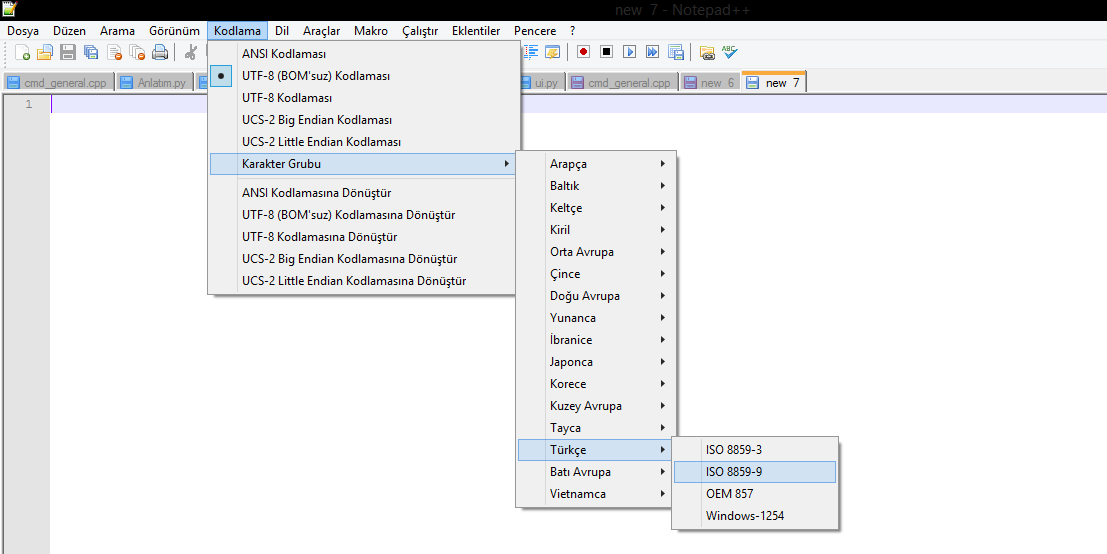Expand the Doğu Avrupa submenu
Viewport: 1107px width, 554px height.
596,296
